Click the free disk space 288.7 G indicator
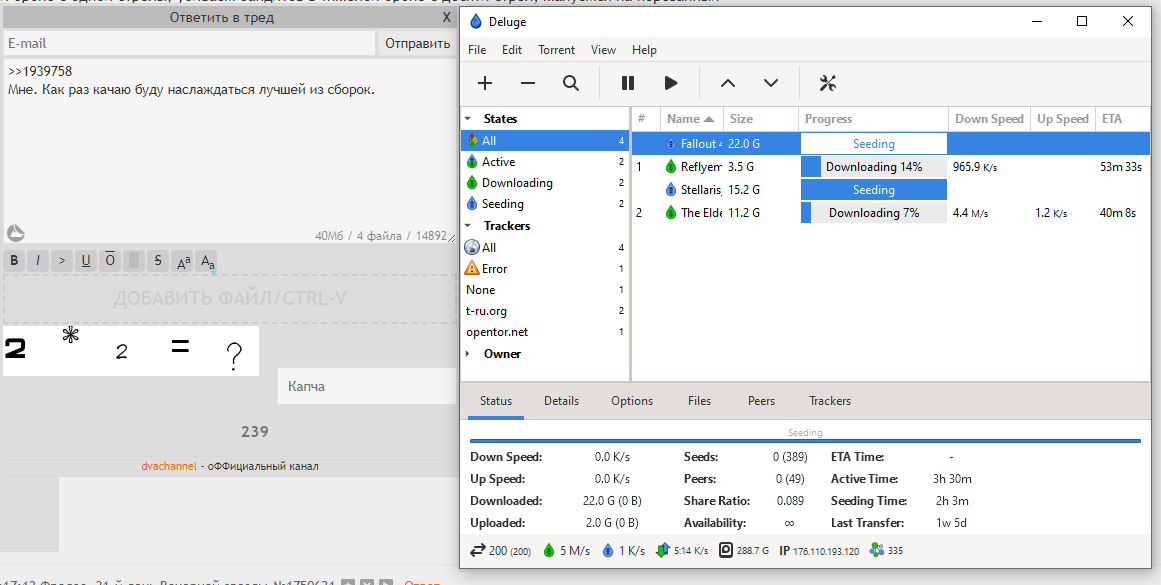This screenshot has height=585, width=1161. click(744, 551)
